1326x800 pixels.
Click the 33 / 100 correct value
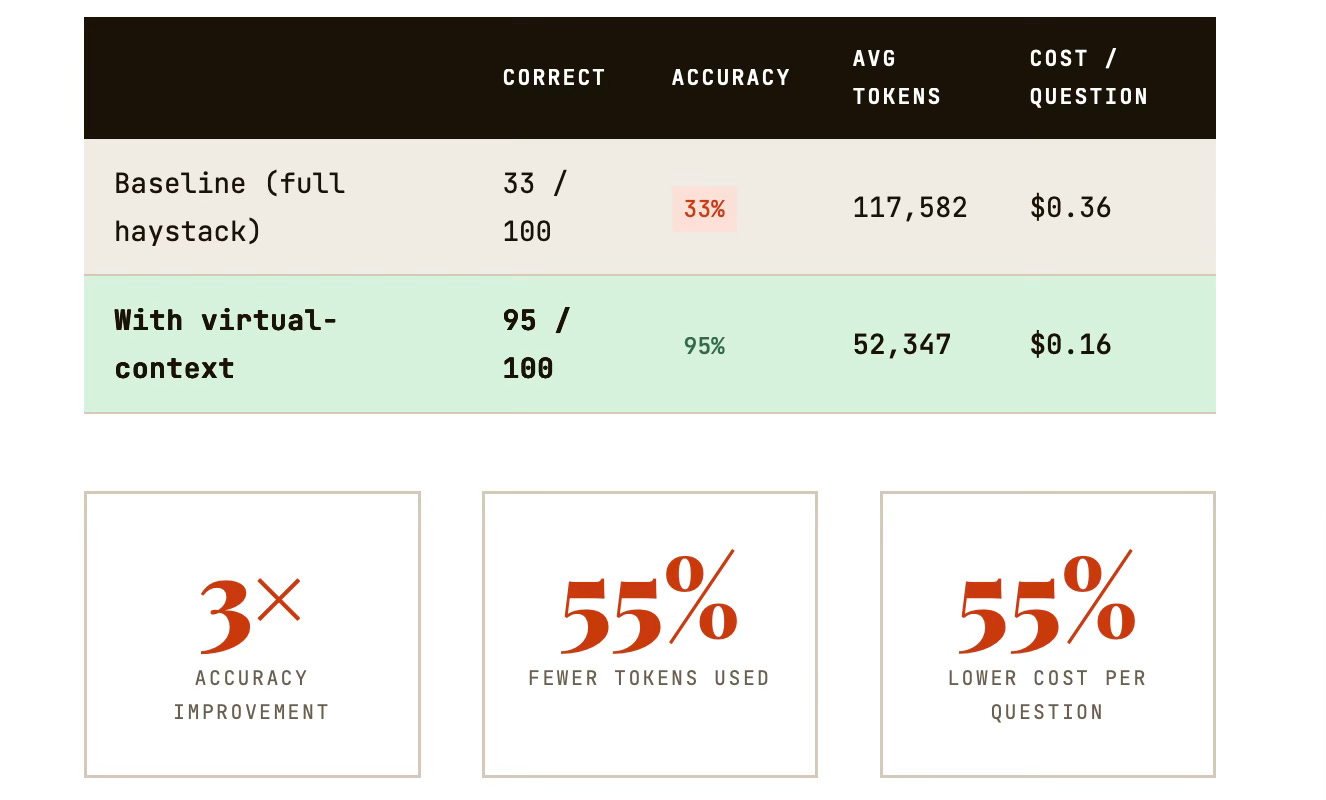pos(535,207)
